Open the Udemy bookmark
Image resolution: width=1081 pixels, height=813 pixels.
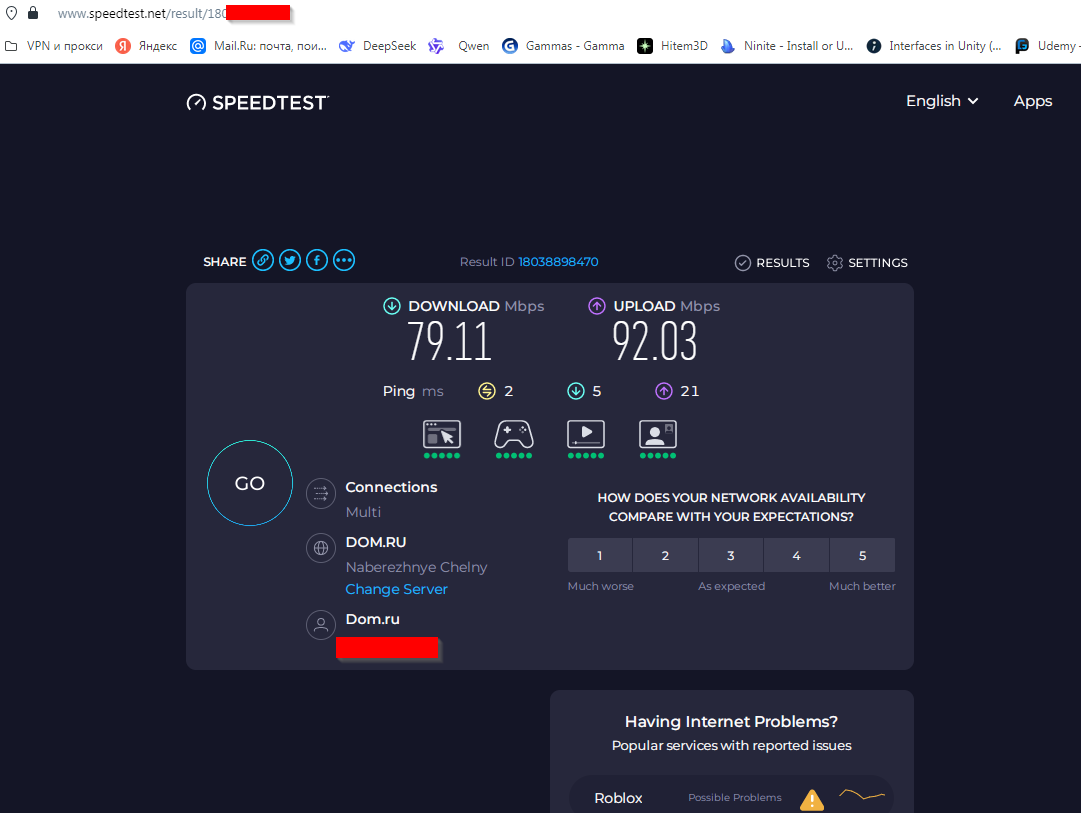click(1047, 46)
